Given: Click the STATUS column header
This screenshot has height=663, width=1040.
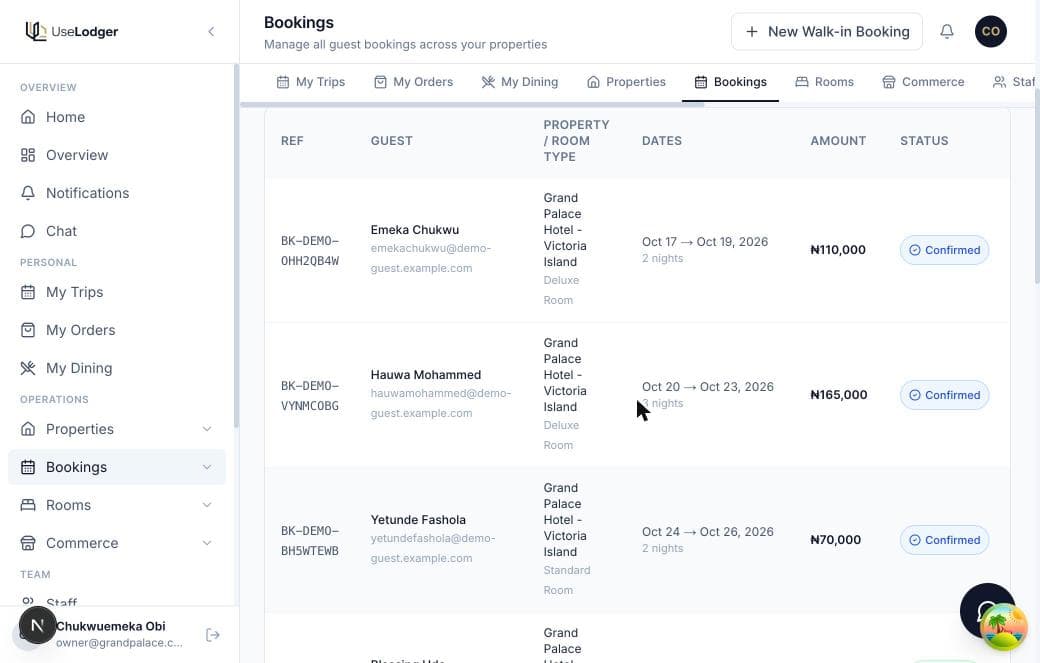Looking at the screenshot, I should (x=924, y=141).
